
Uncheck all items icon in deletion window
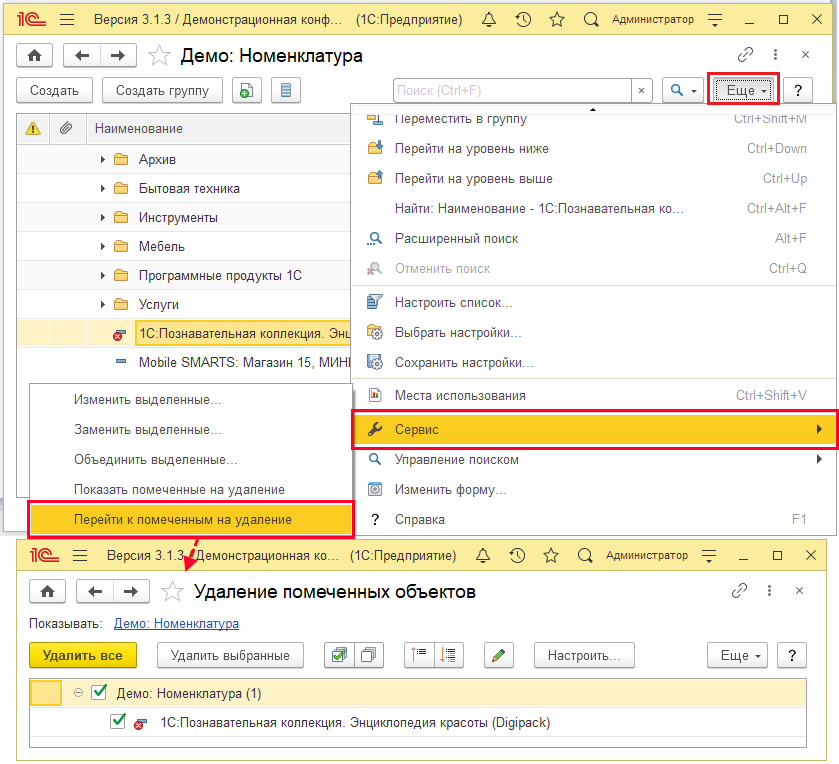[369, 655]
